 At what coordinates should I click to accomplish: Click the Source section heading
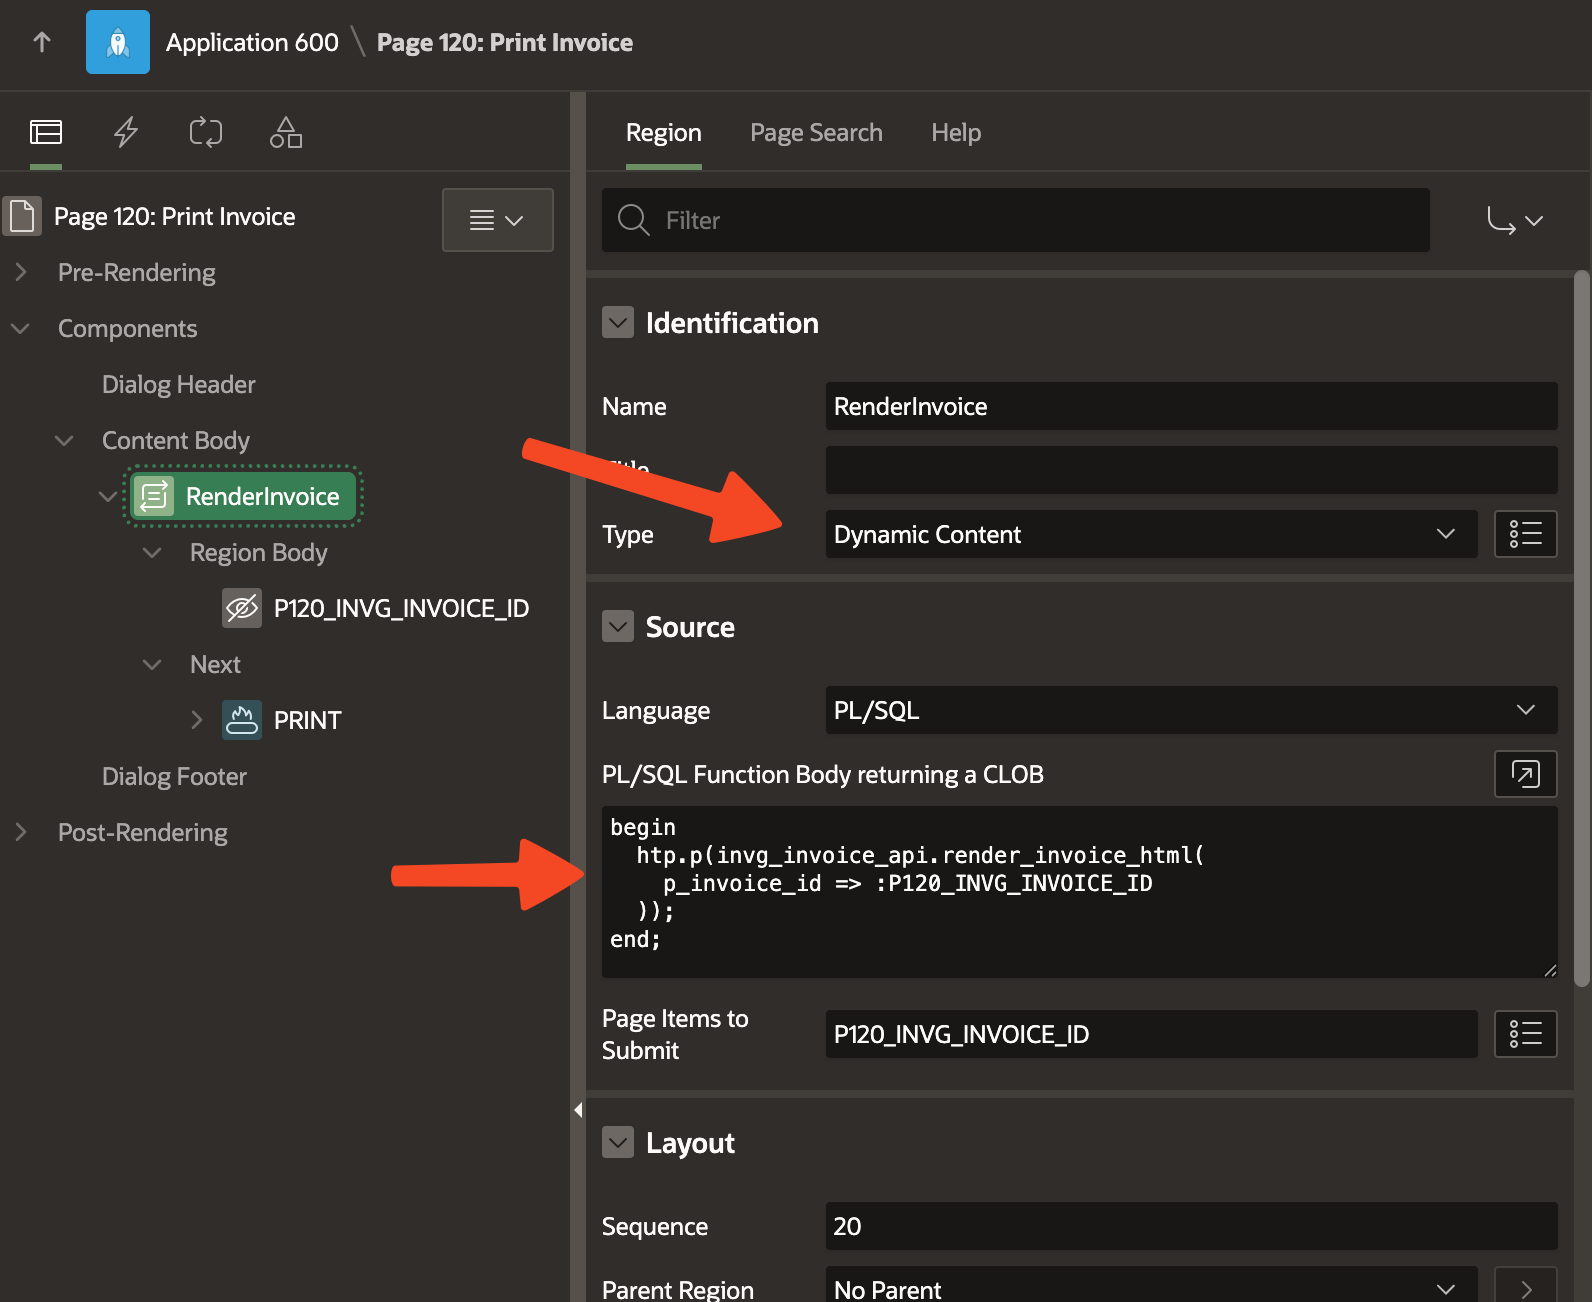pyautogui.click(x=690, y=626)
